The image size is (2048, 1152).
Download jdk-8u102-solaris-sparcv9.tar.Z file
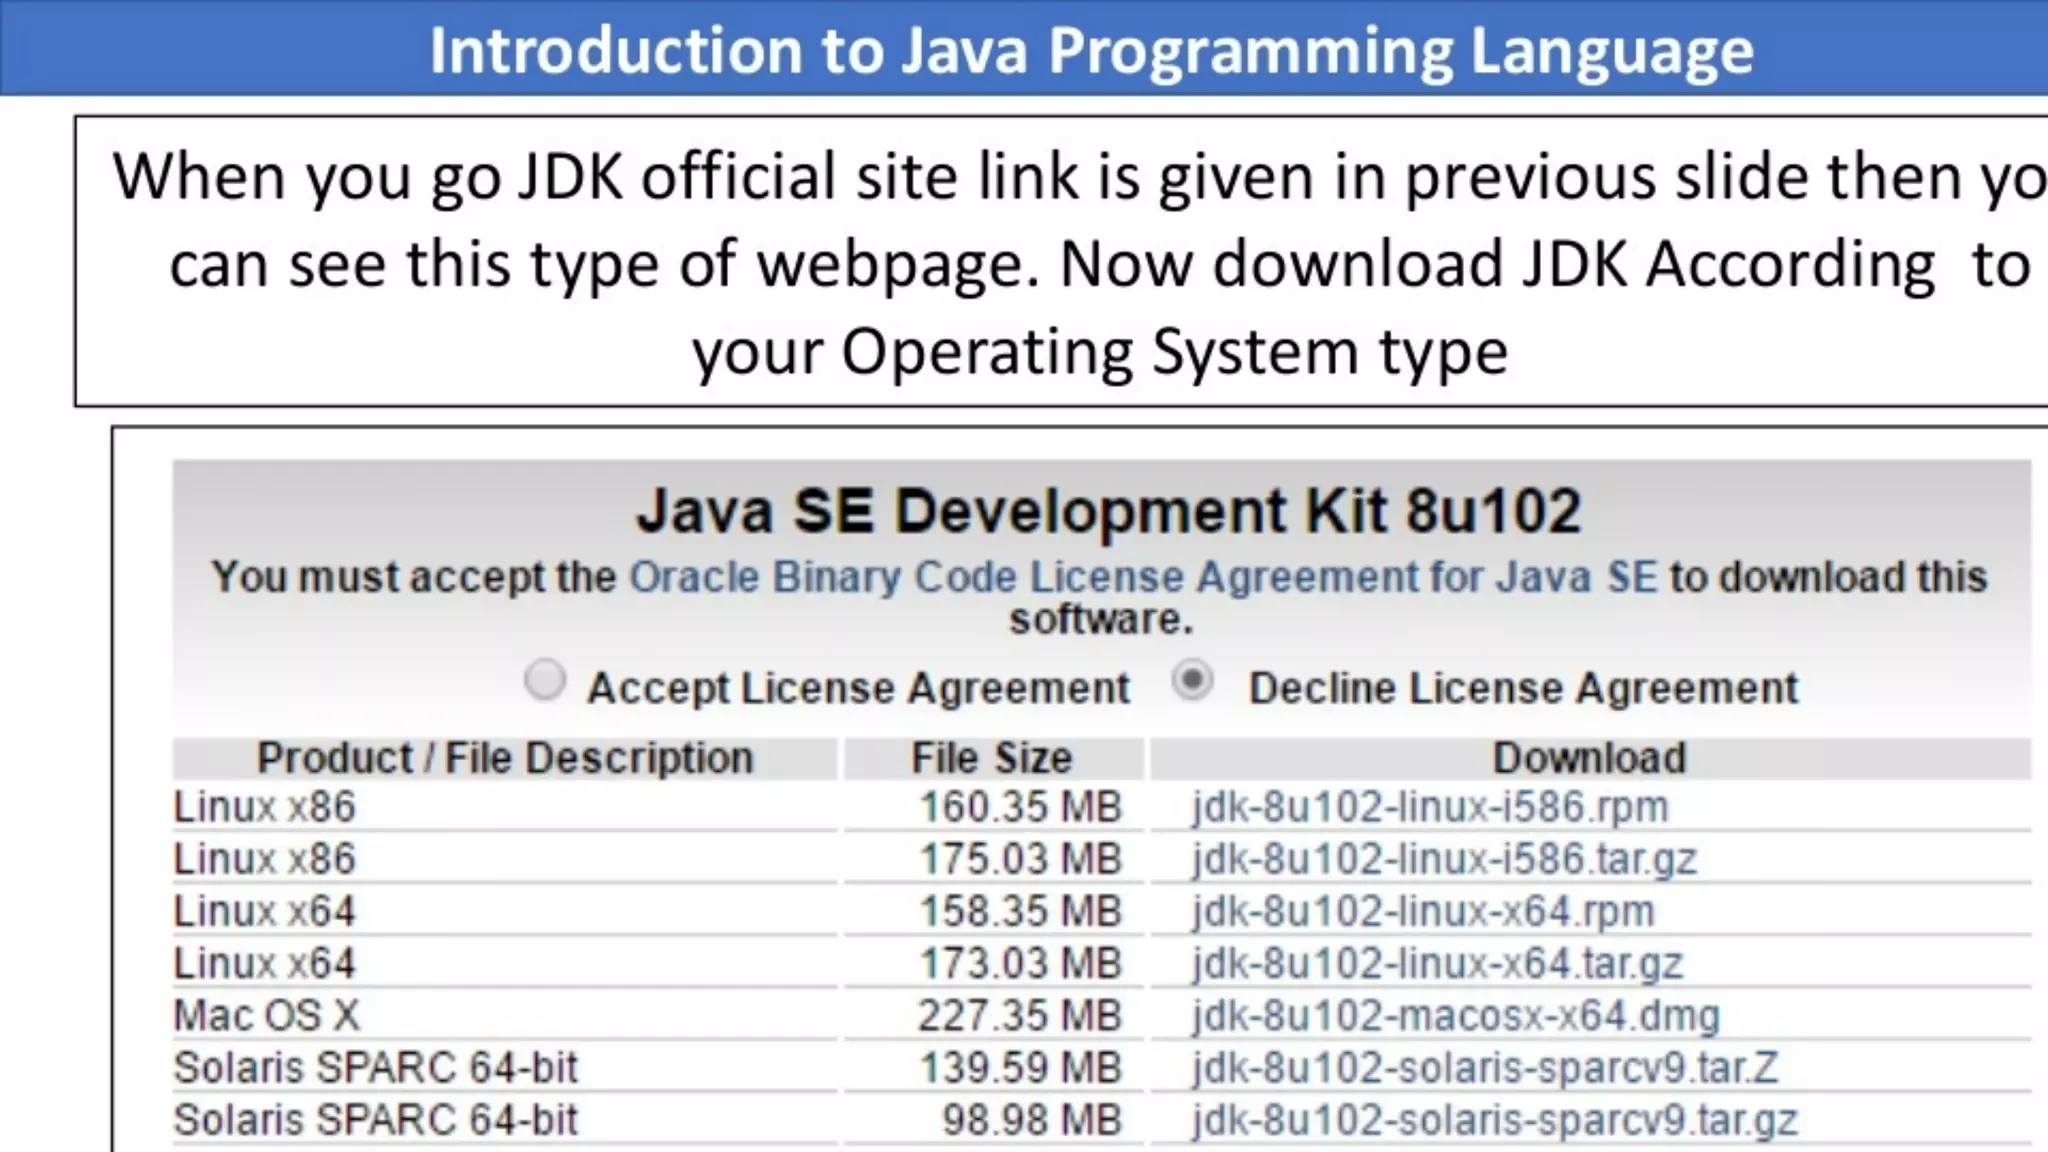1484,1067
